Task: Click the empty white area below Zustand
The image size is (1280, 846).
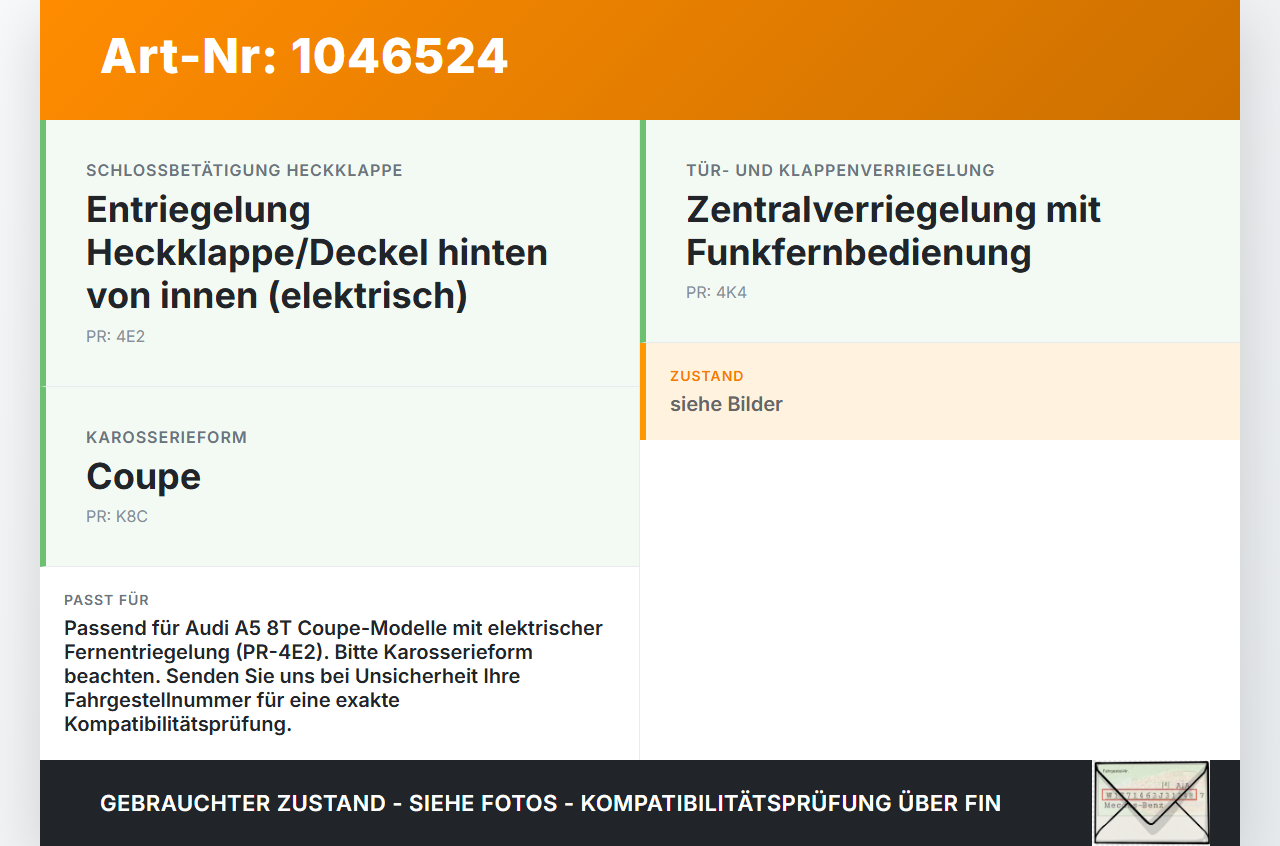Action: 940,600
